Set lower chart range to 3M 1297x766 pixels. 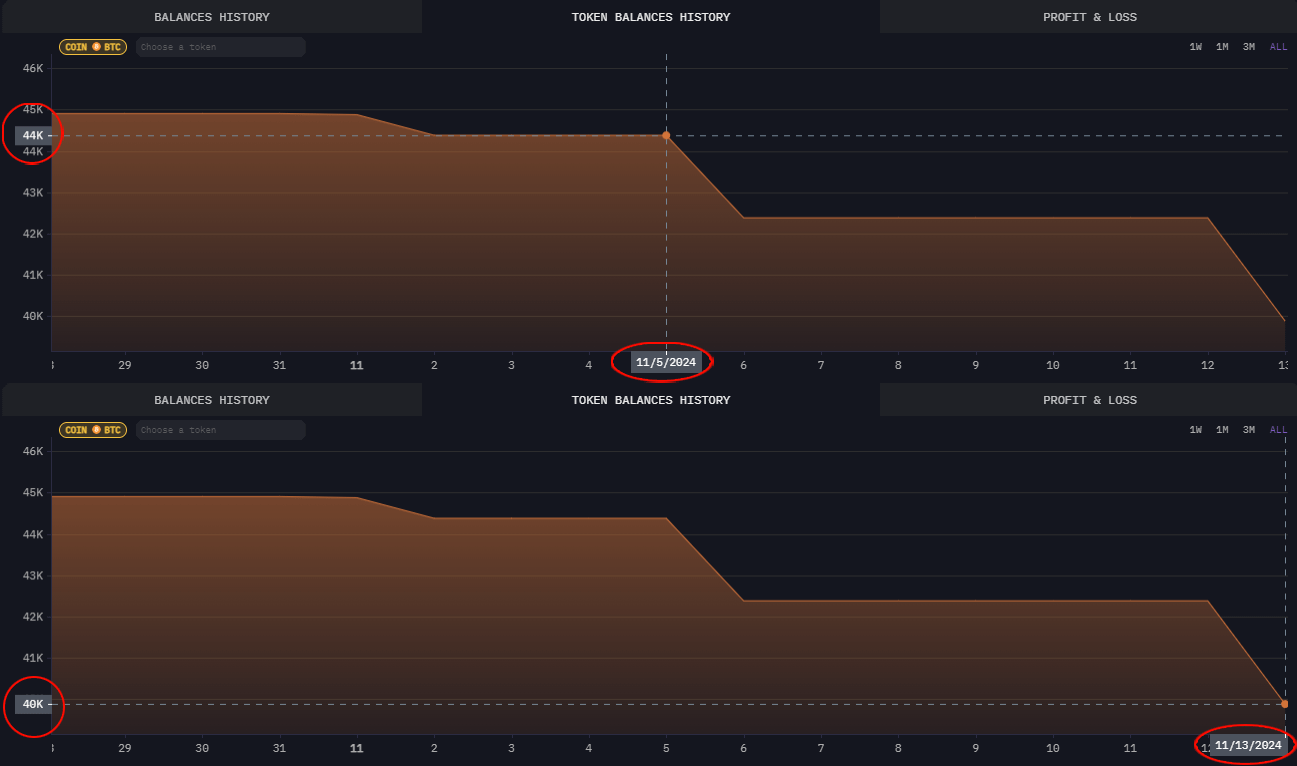click(1249, 430)
